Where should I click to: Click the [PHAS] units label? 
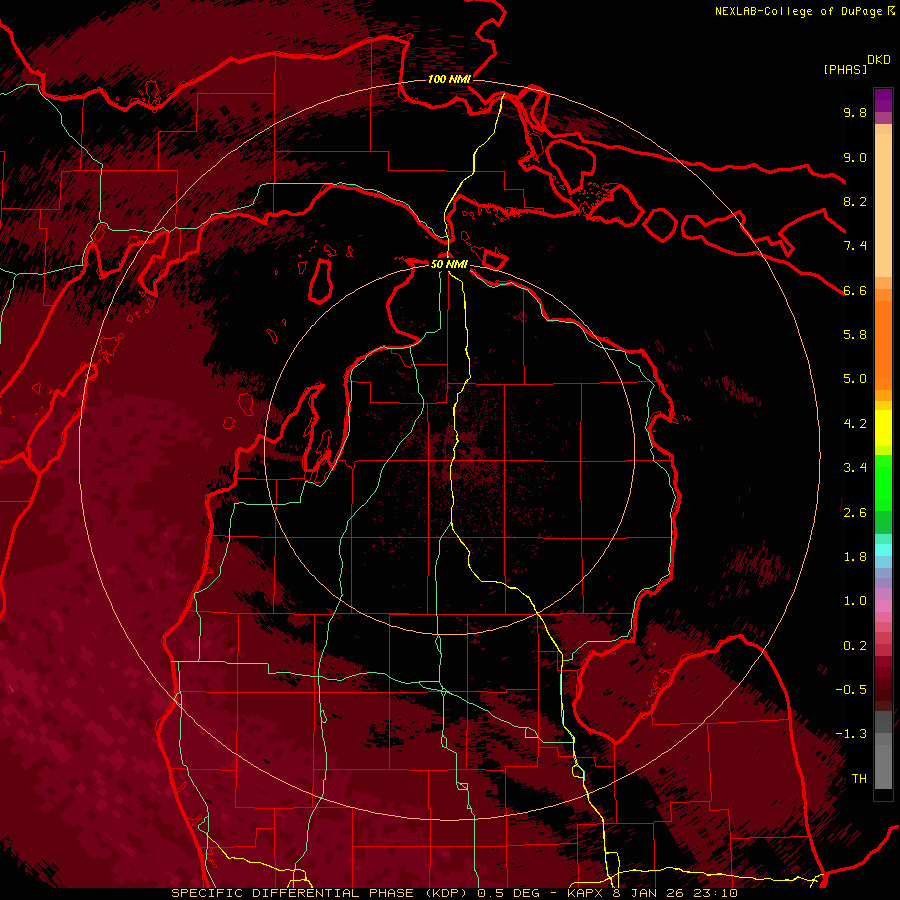[845, 70]
